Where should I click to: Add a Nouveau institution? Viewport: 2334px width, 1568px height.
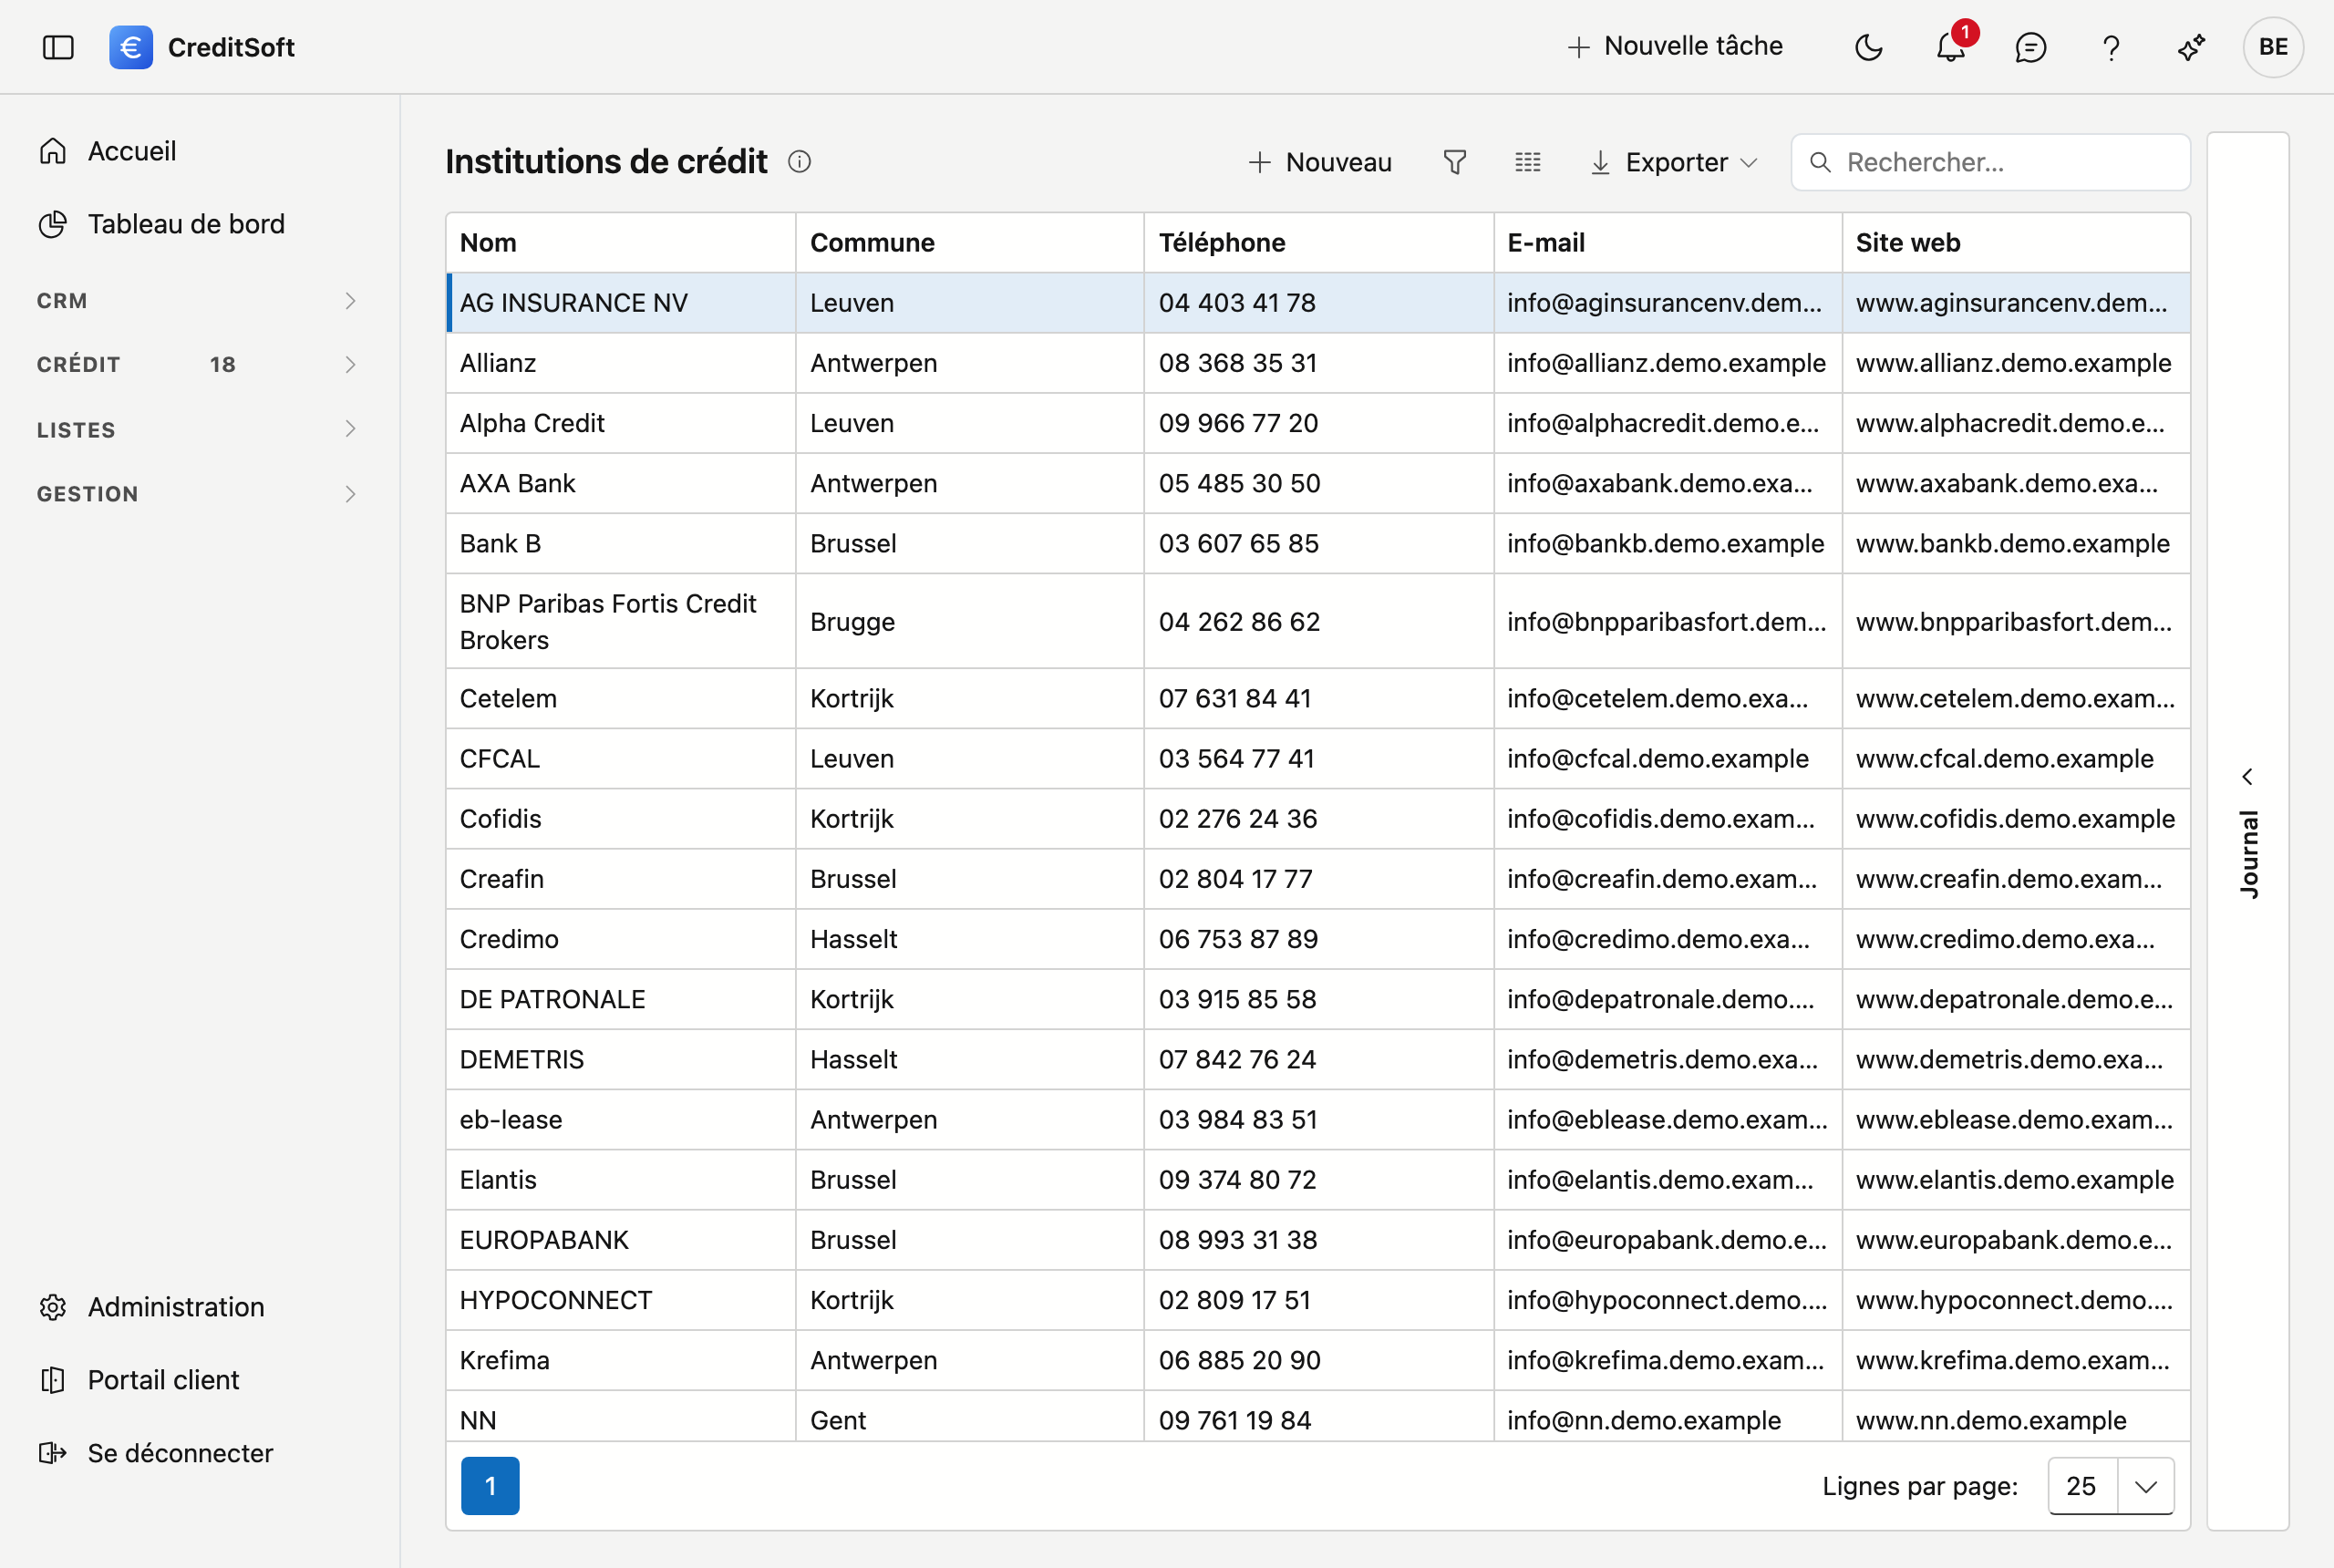coord(1320,162)
